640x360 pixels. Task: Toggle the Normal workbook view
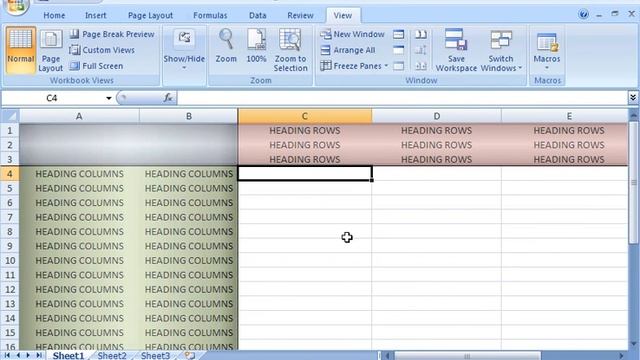(x=20, y=51)
